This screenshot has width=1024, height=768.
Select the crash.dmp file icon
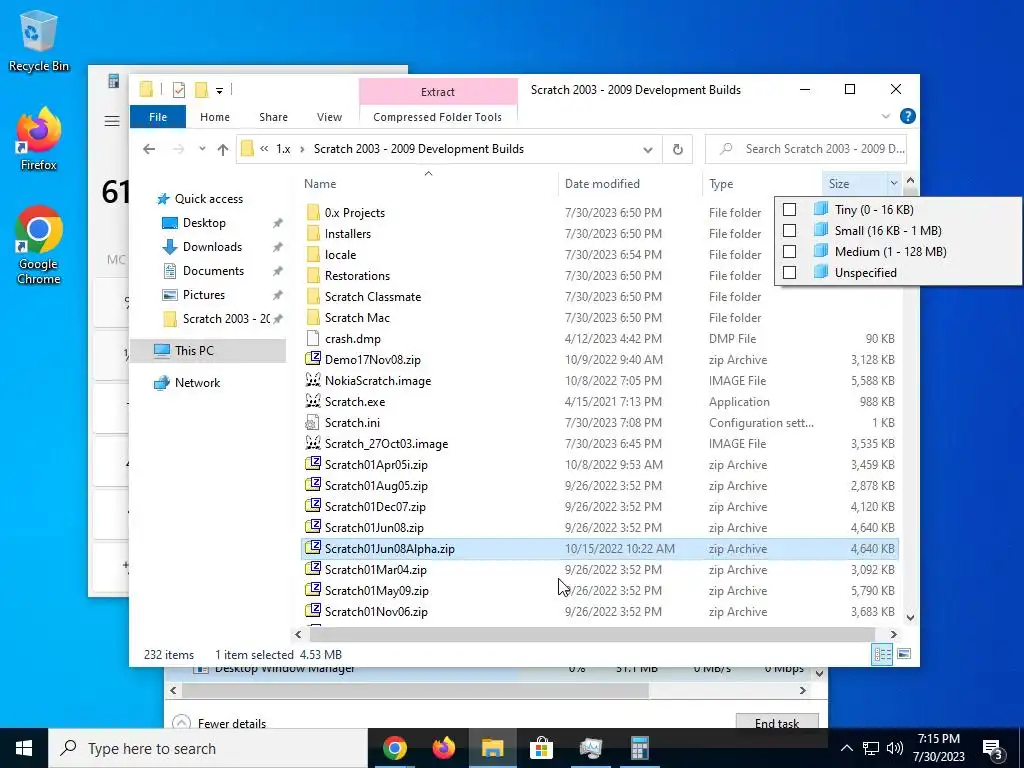click(x=313, y=338)
